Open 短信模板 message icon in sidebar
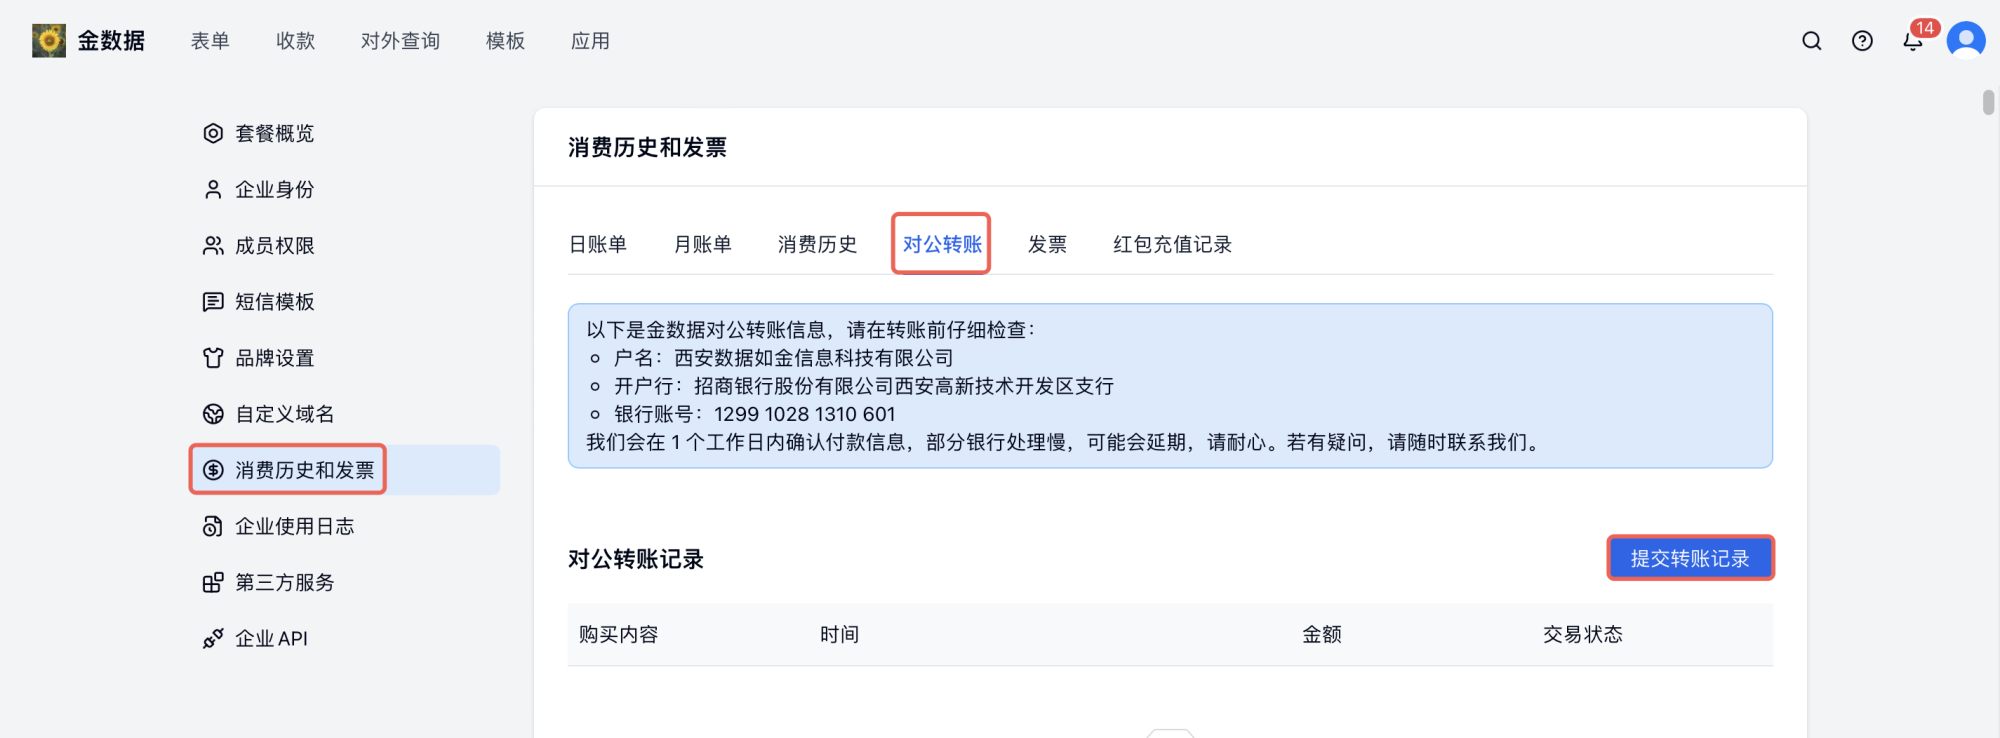The height and width of the screenshot is (738, 2000). (213, 302)
